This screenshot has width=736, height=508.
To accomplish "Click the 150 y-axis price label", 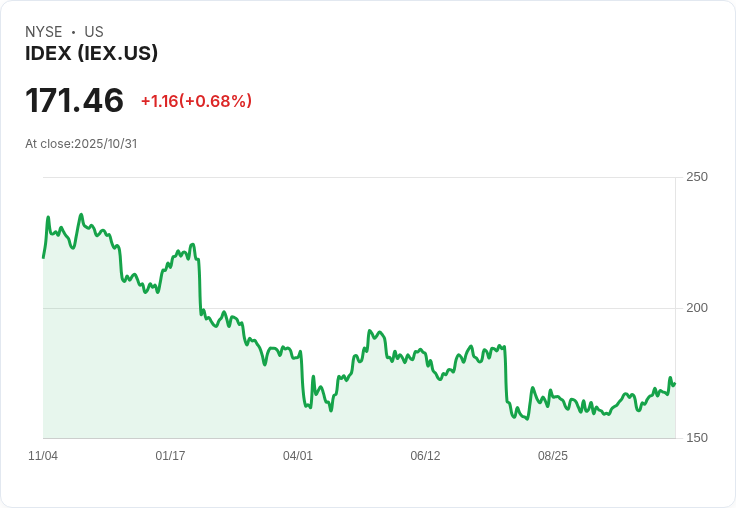I will pos(696,438).
